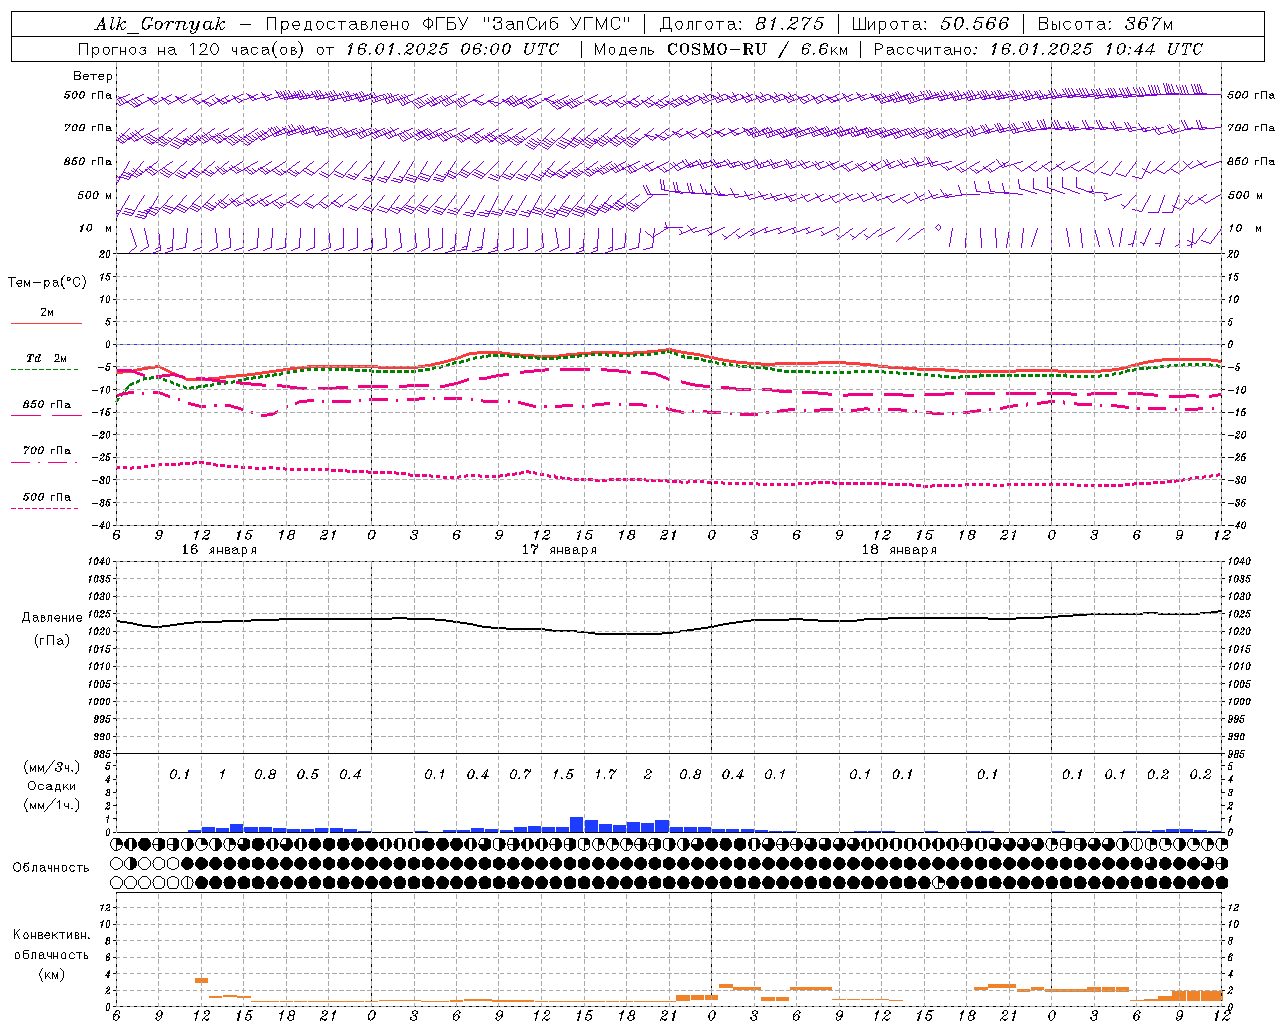
Task: Click the Осадки precipitation title
Action: tap(51, 786)
